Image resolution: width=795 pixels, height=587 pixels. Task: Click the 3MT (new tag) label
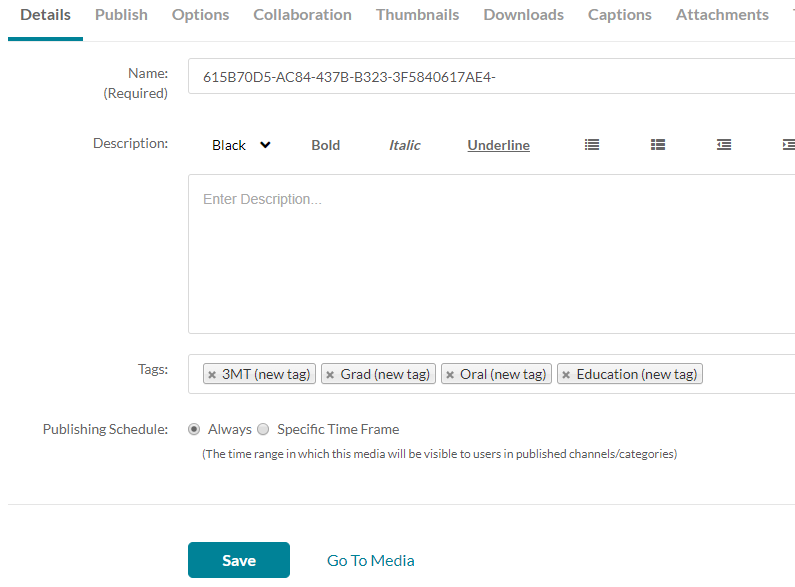[266, 374]
